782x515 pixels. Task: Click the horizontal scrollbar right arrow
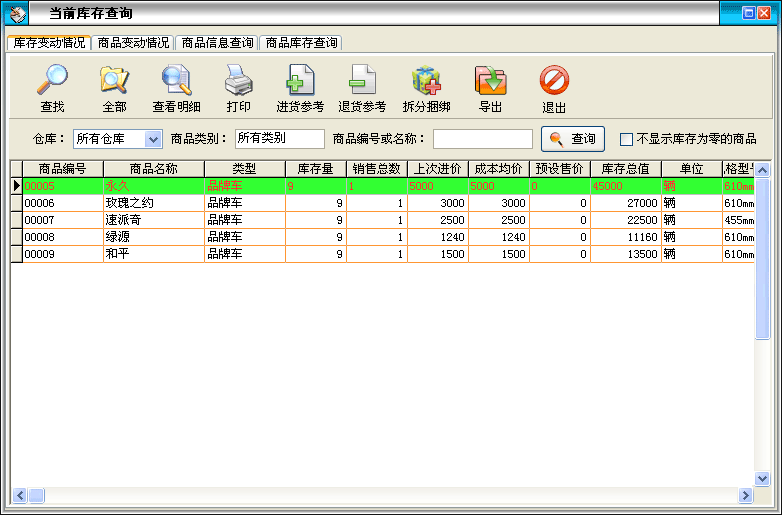[x=745, y=495]
